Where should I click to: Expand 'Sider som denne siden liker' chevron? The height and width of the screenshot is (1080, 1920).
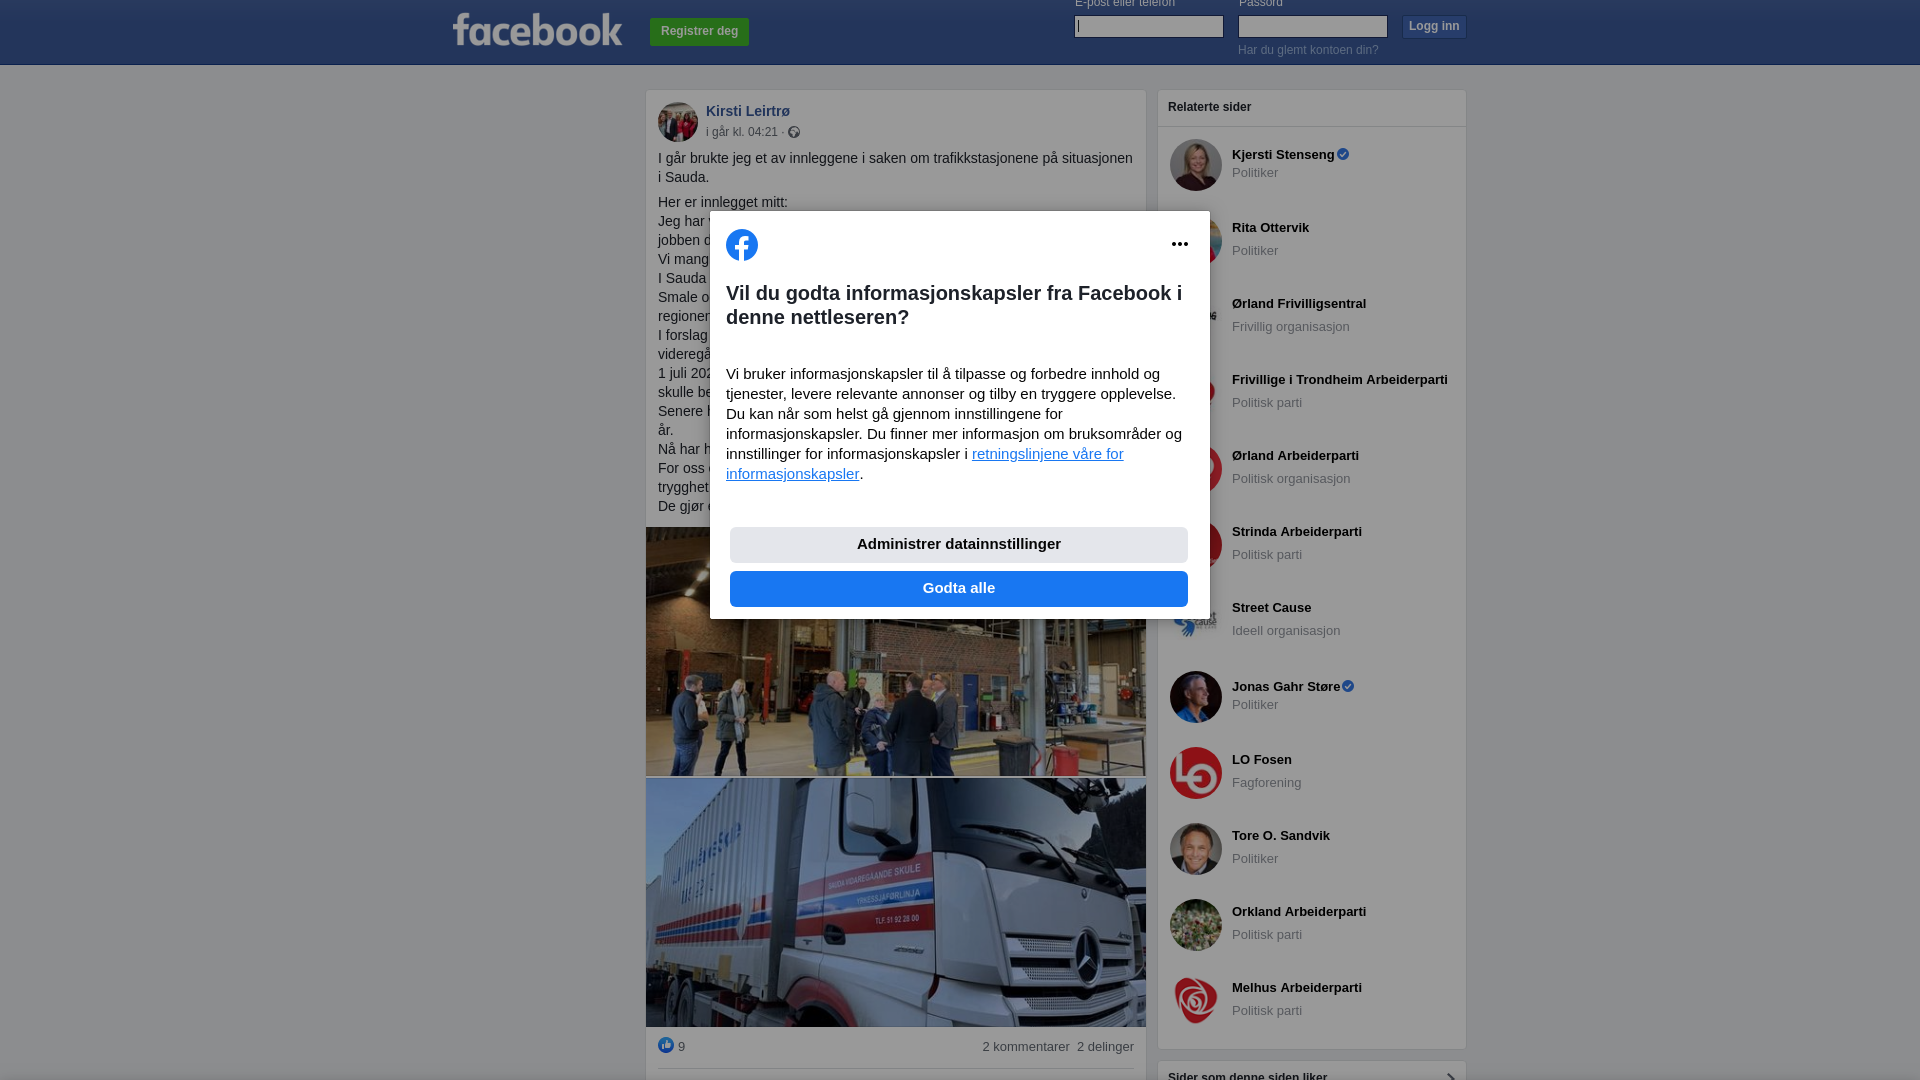point(1451,1075)
